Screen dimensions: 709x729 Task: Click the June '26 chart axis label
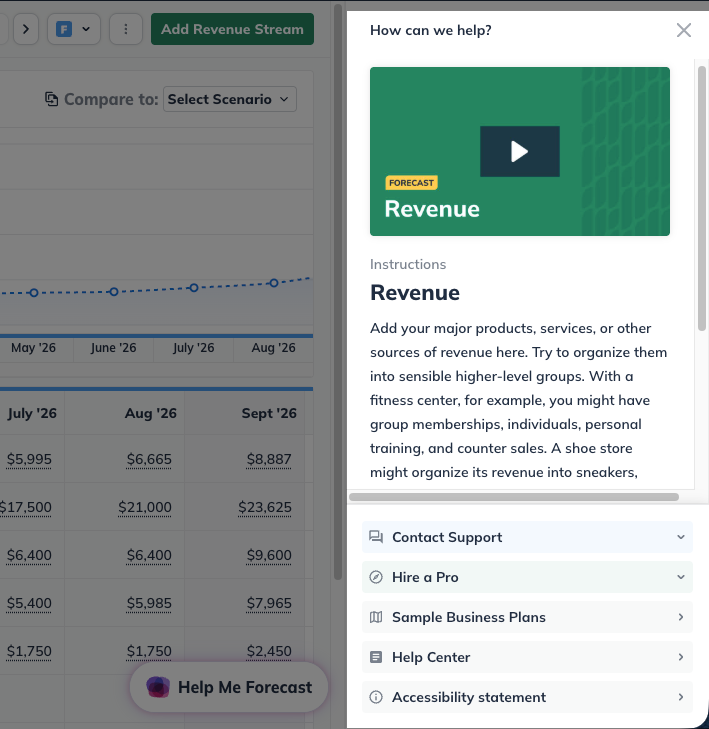(x=113, y=348)
